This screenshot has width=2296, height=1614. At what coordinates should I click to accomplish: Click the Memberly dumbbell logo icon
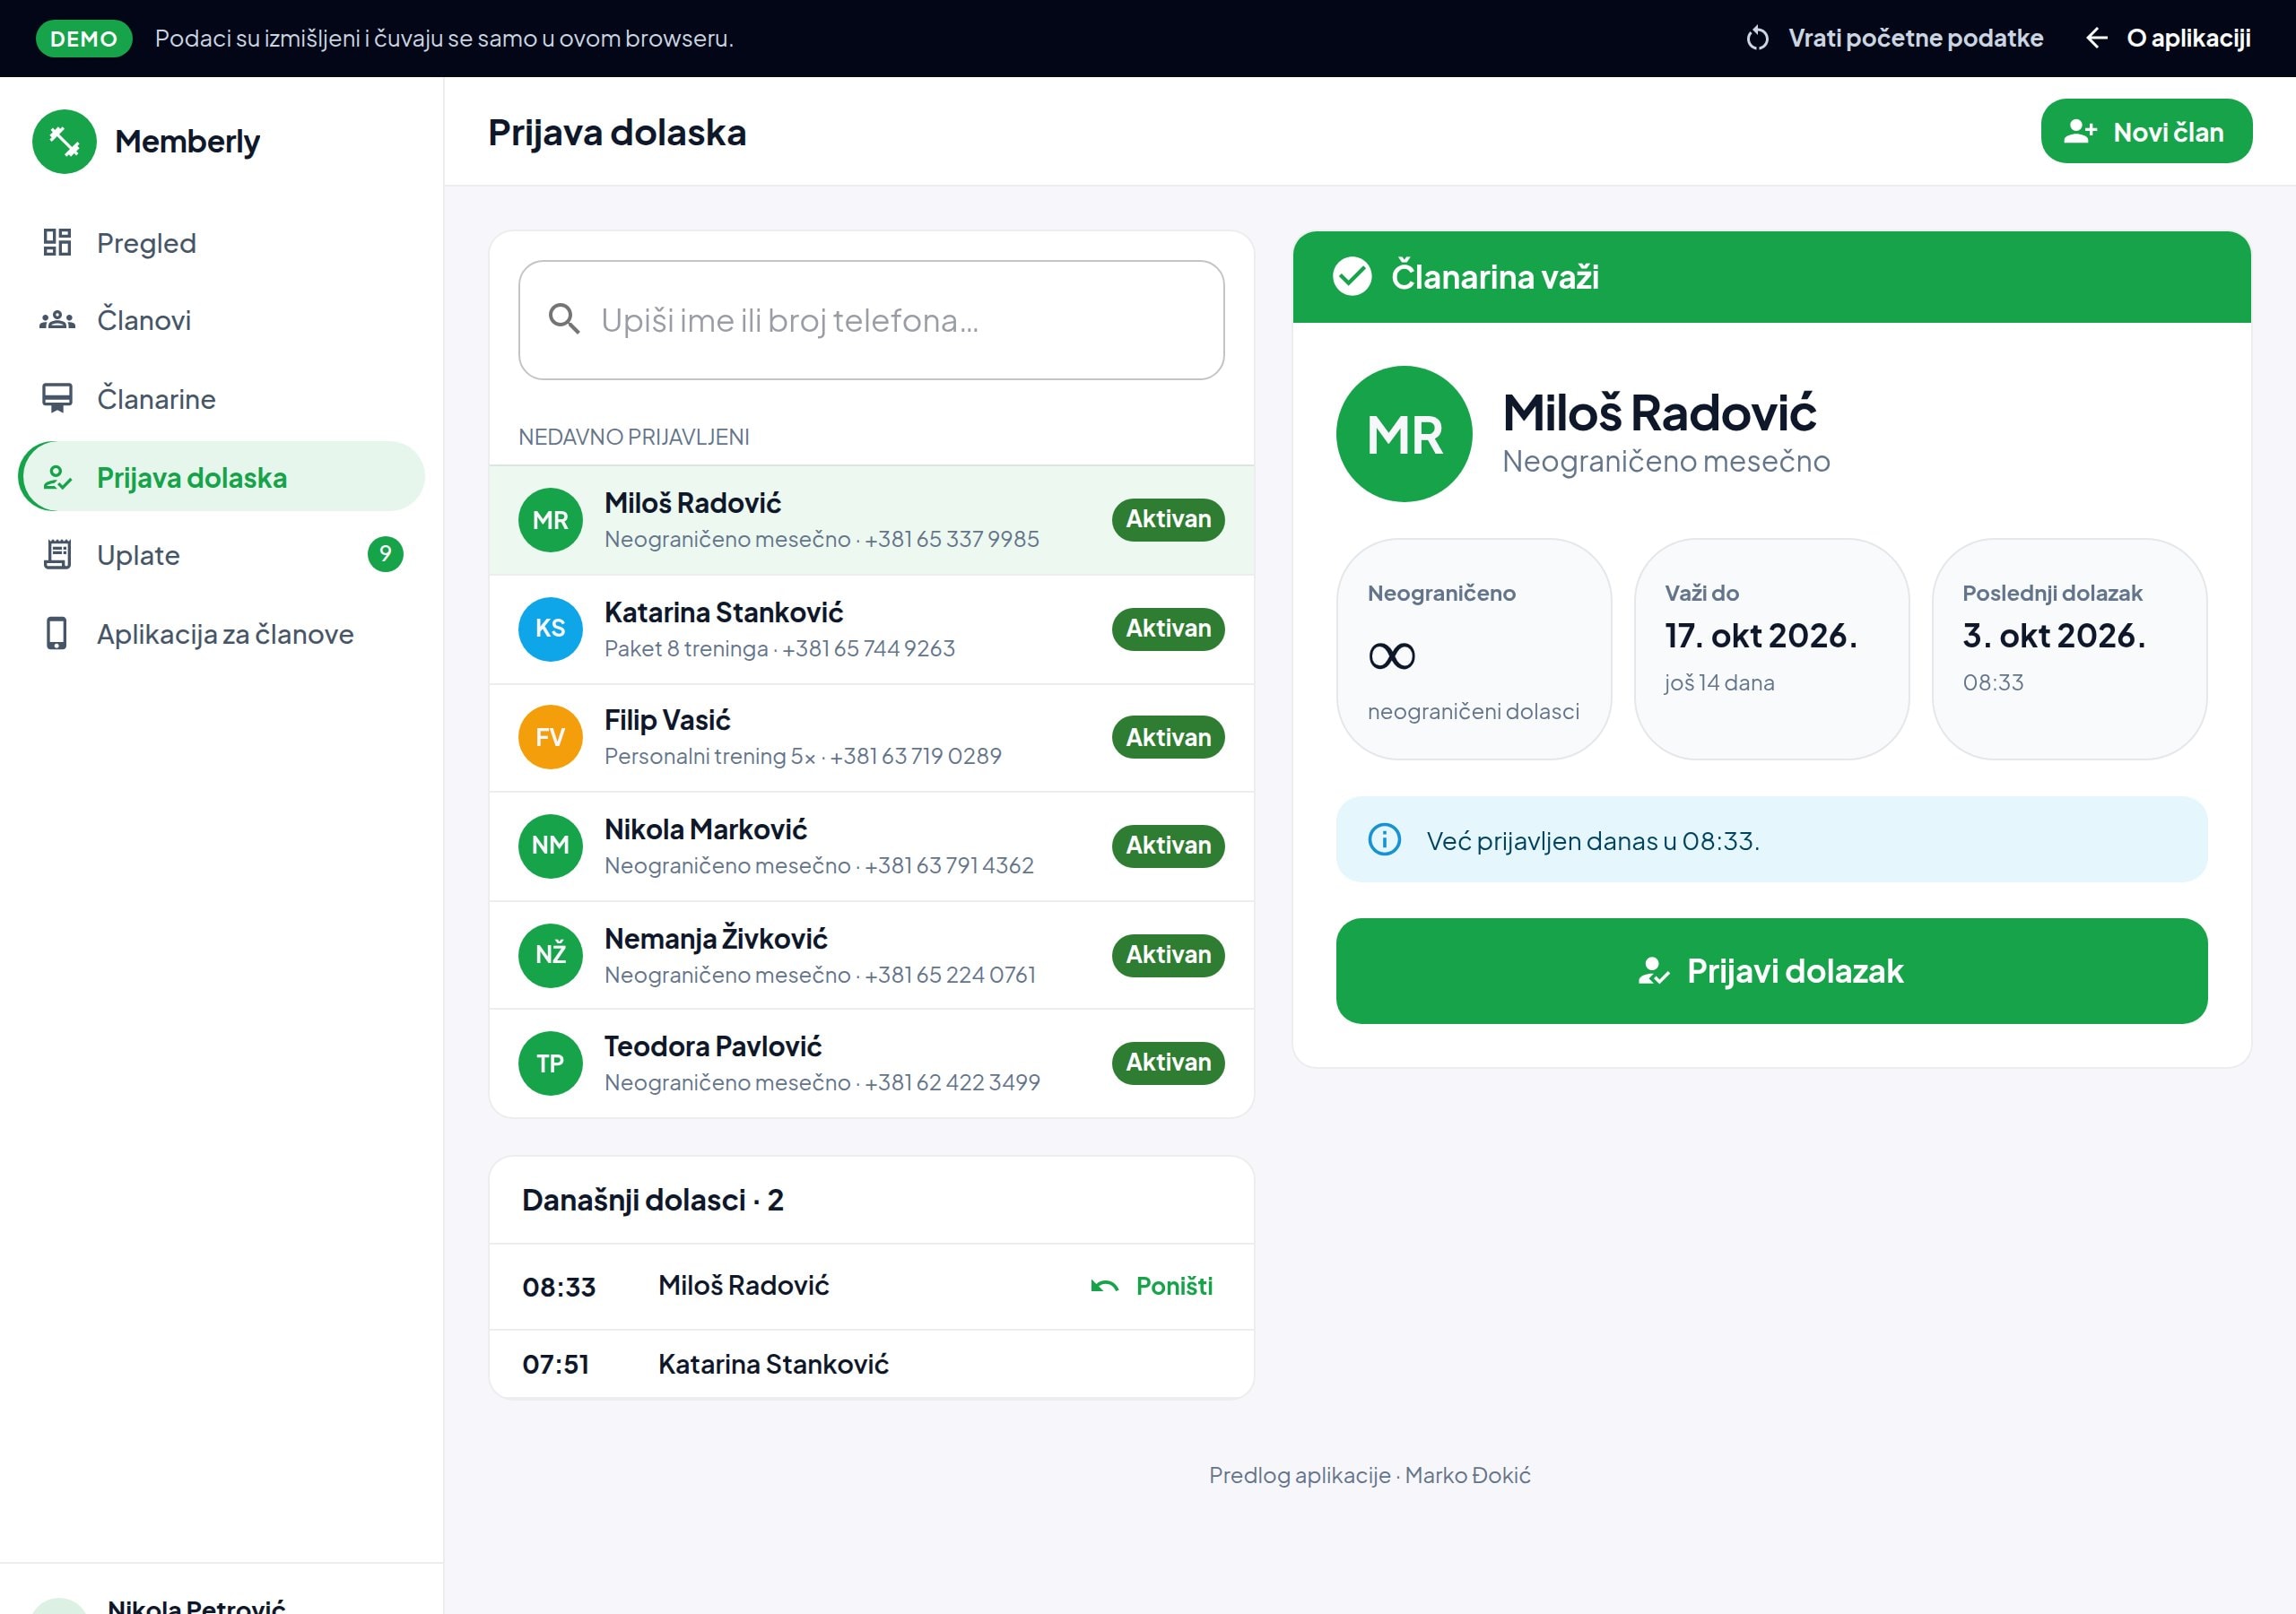pyautogui.click(x=64, y=141)
